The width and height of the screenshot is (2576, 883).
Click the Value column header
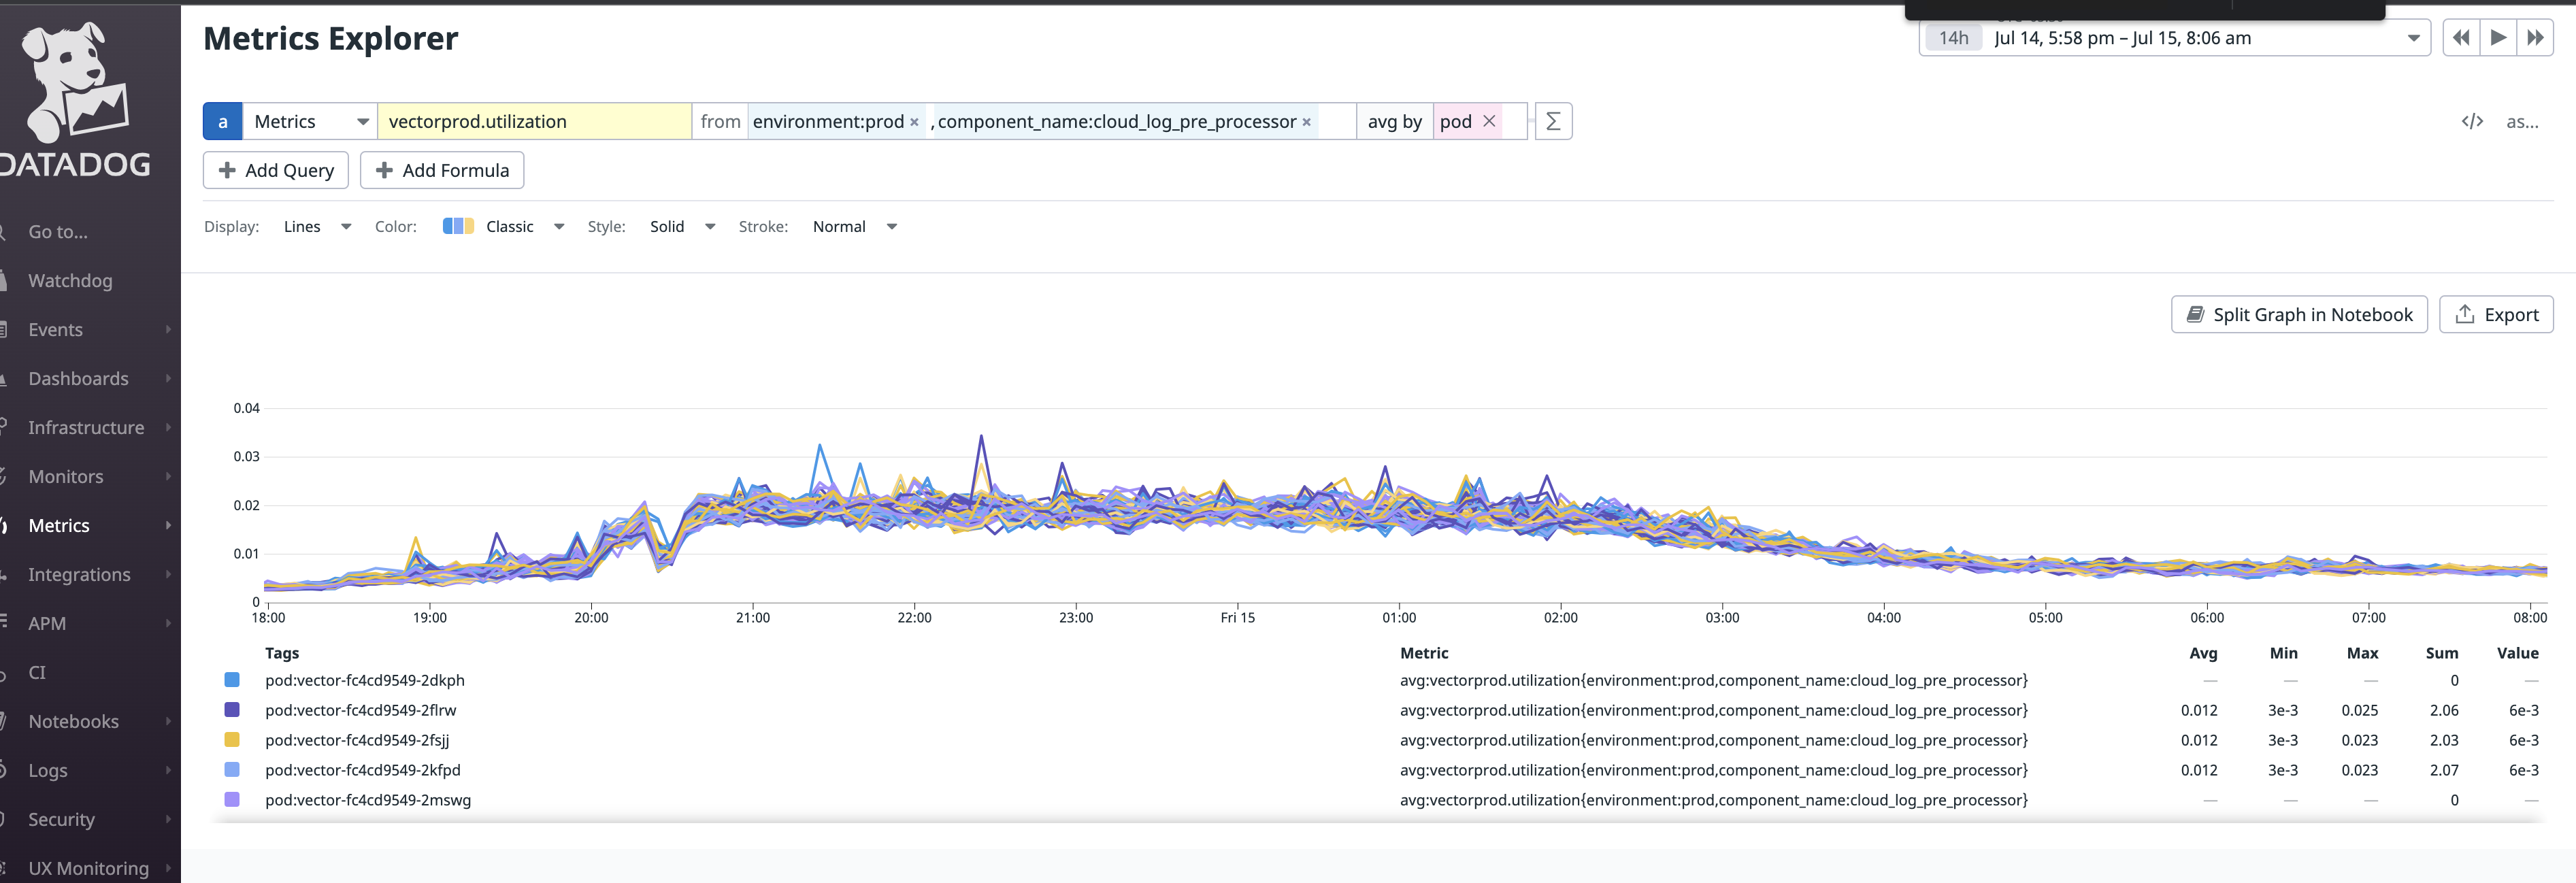pyautogui.click(x=2517, y=653)
